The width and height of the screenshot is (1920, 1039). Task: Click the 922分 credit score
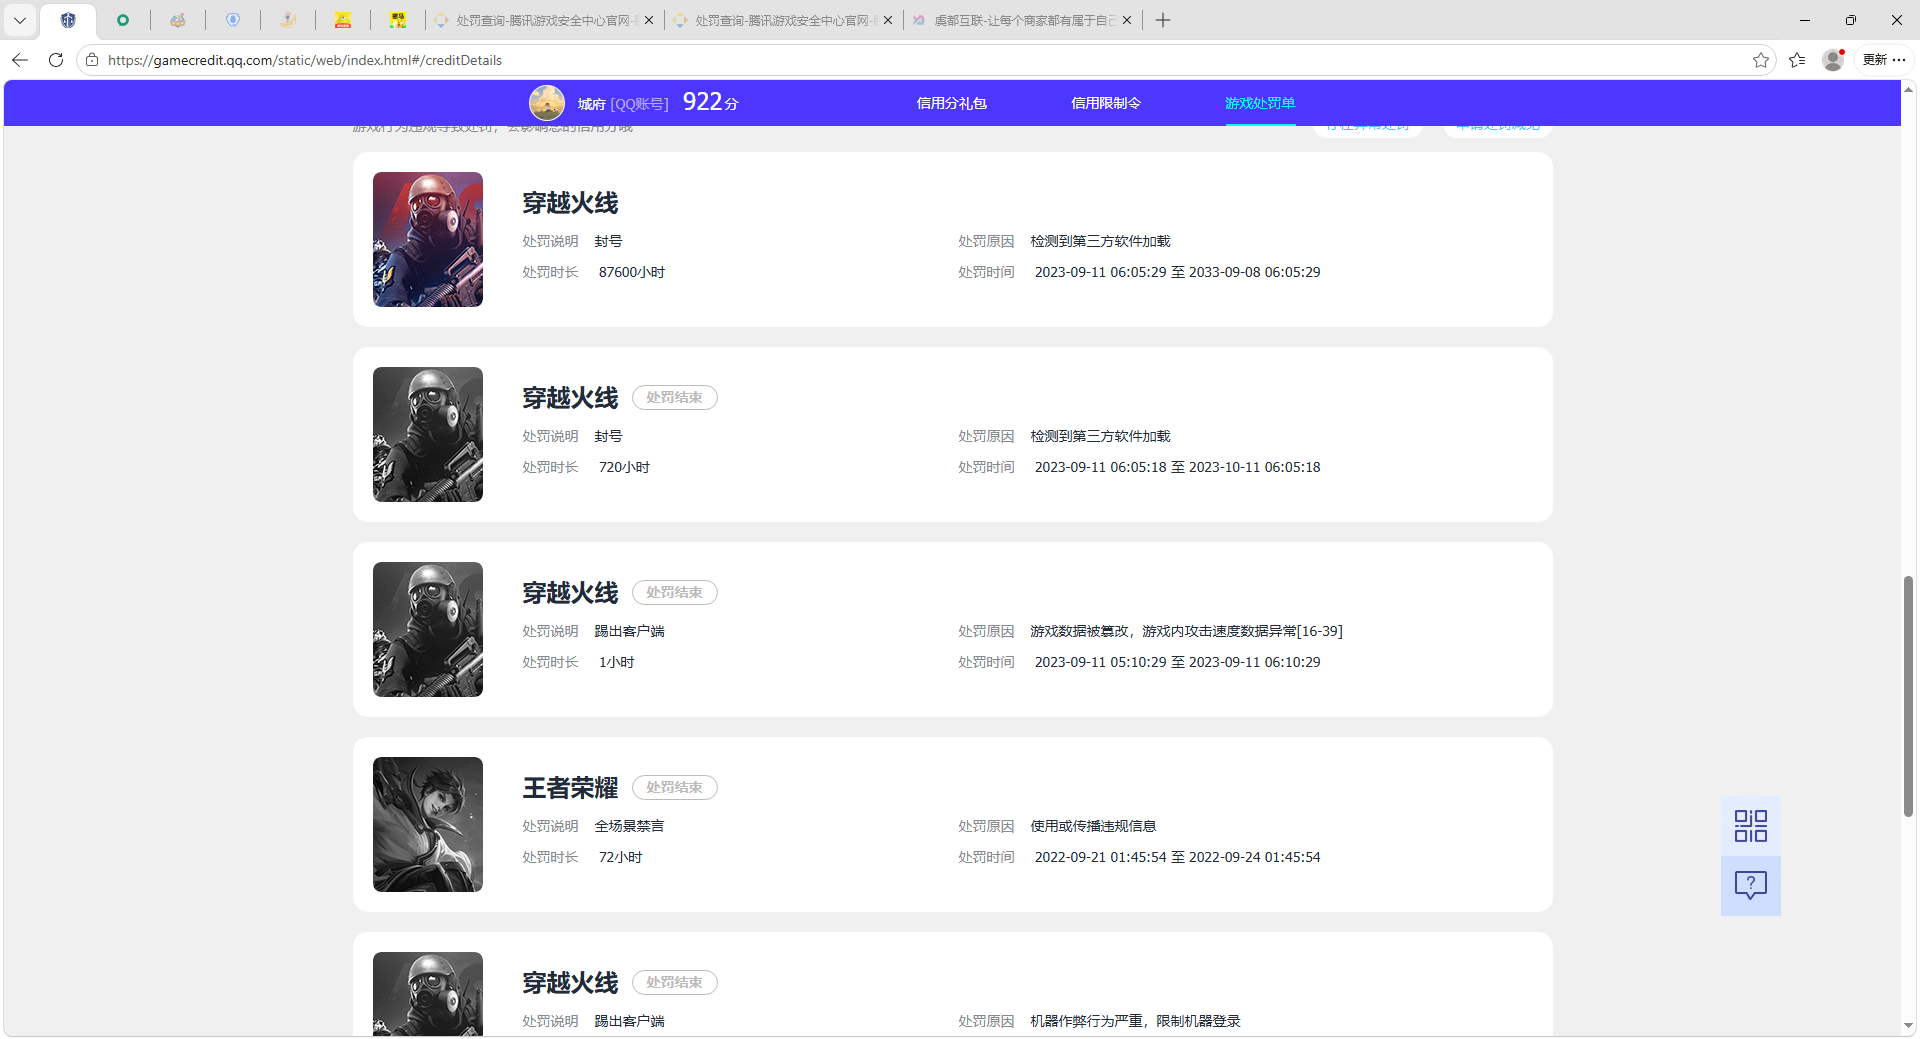711,102
